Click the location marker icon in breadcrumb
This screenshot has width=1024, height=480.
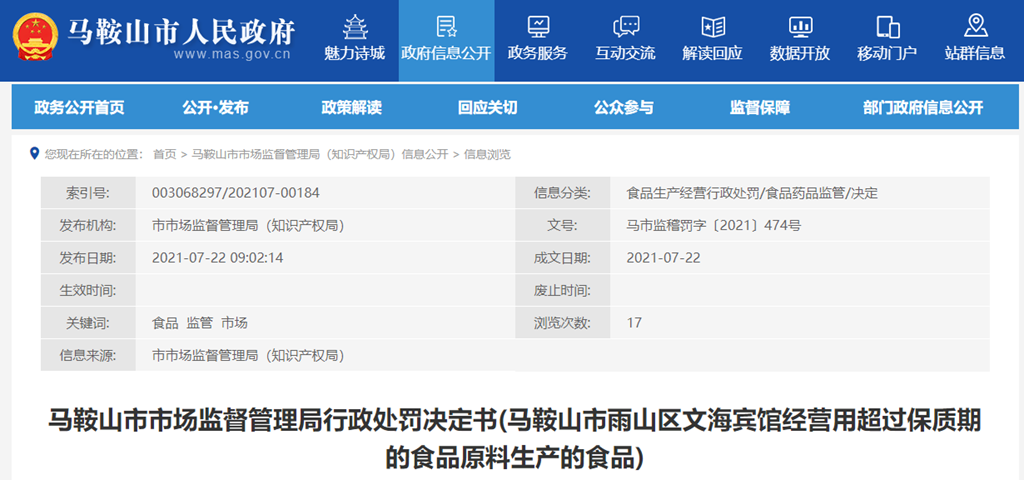coord(36,154)
